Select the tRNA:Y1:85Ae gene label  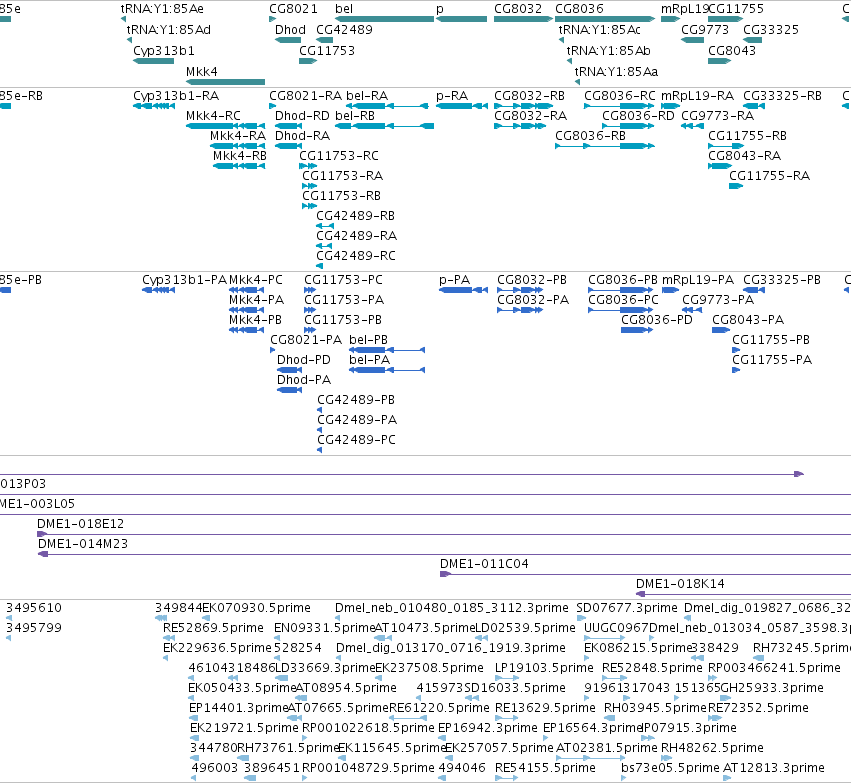(162, 9)
